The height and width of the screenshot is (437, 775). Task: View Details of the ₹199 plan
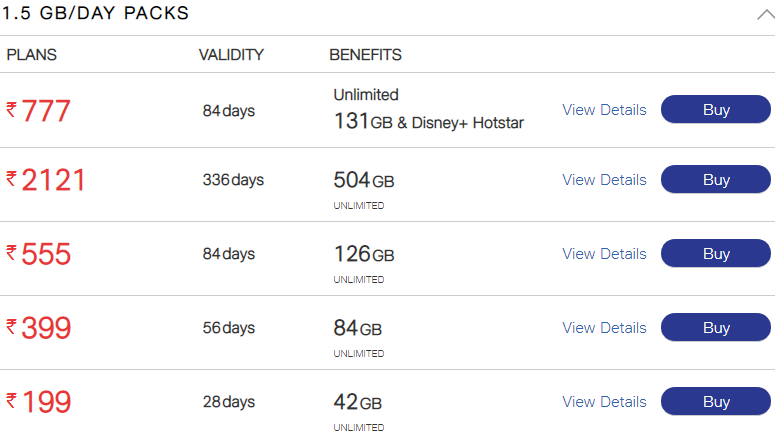point(604,402)
